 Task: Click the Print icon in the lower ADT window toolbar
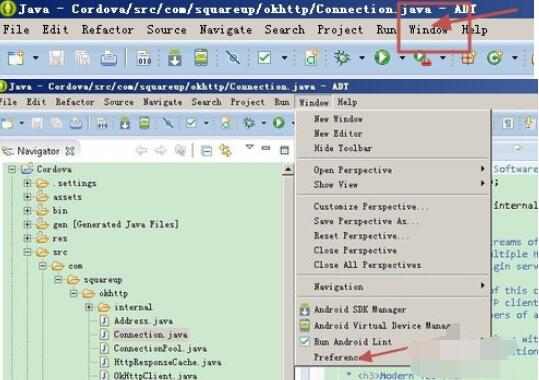click(76, 123)
